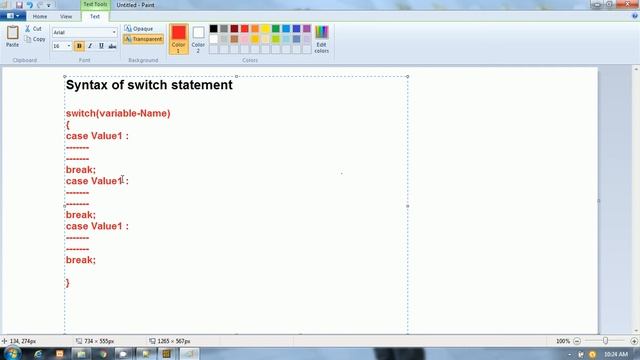This screenshot has height=360, width=640.
Task: Toggle Strikethrough formatting
Action: pyautogui.click(x=112, y=46)
